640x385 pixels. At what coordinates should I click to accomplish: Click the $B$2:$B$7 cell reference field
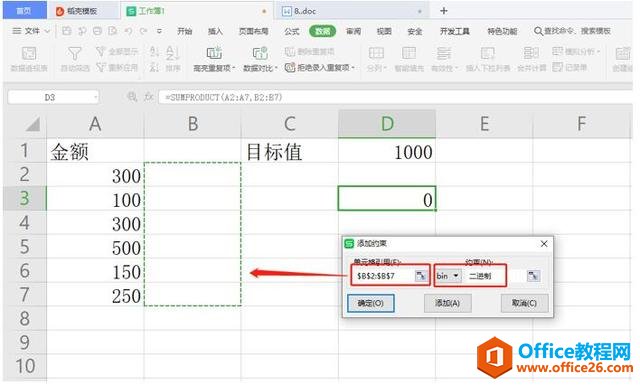(383, 276)
